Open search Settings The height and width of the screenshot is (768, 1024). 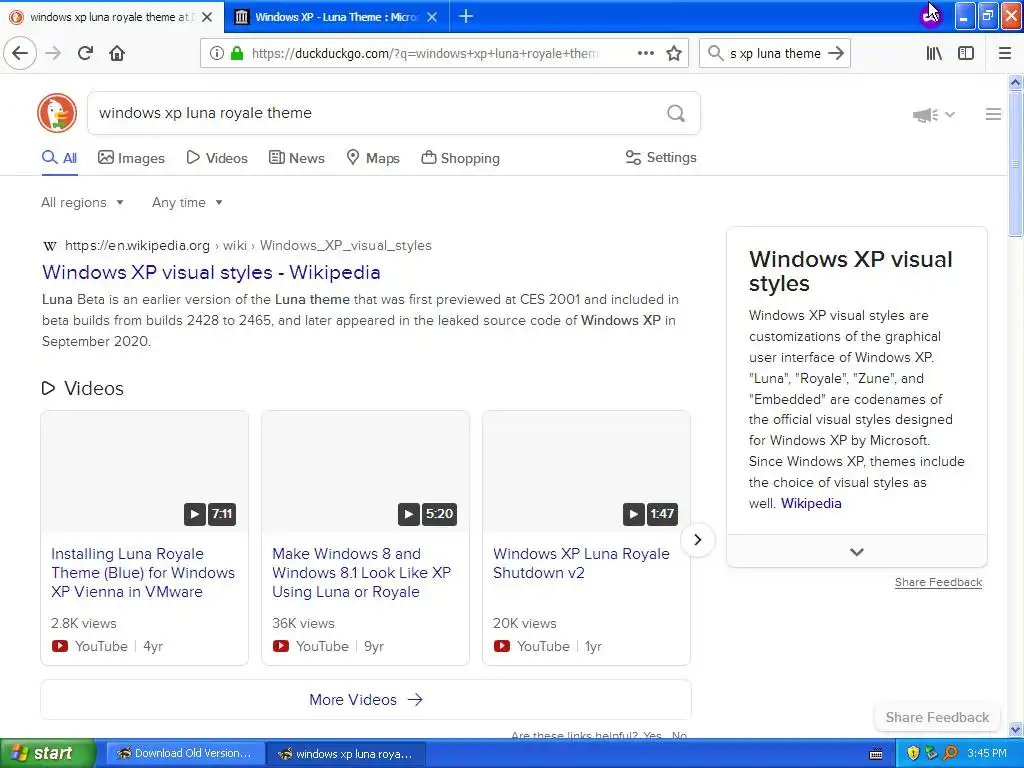[x=661, y=157]
